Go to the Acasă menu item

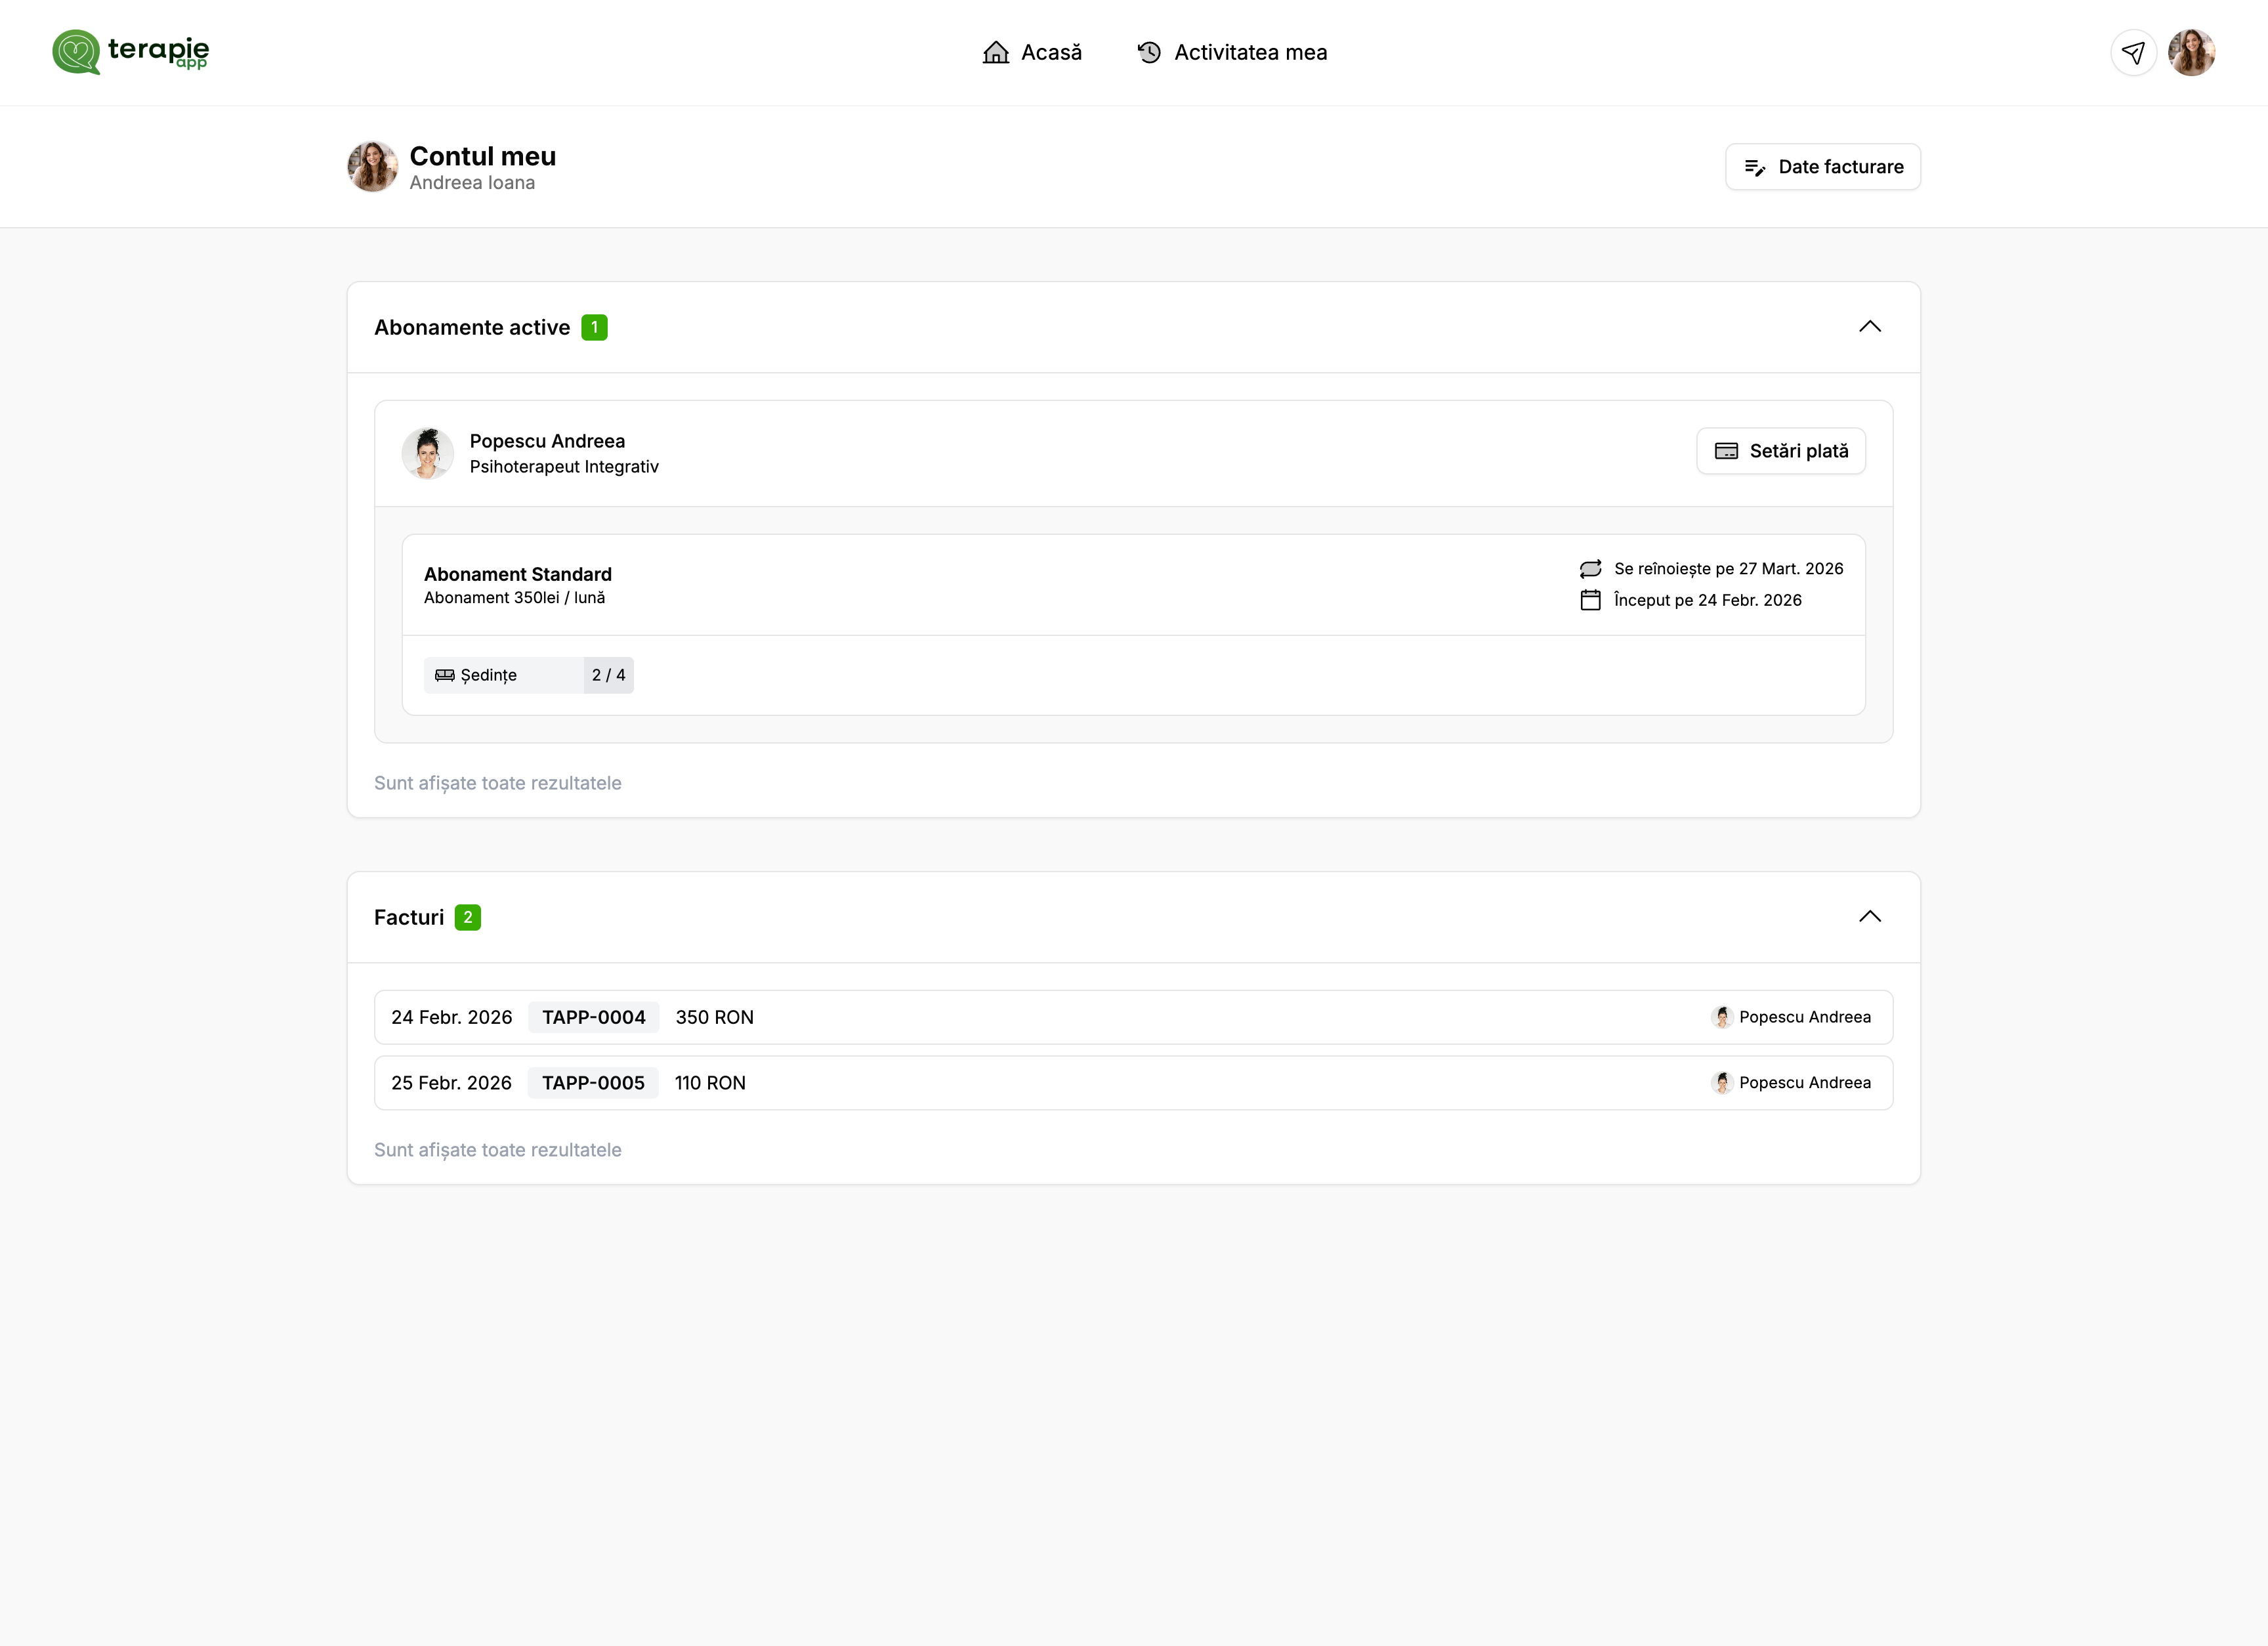(x=1050, y=52)
